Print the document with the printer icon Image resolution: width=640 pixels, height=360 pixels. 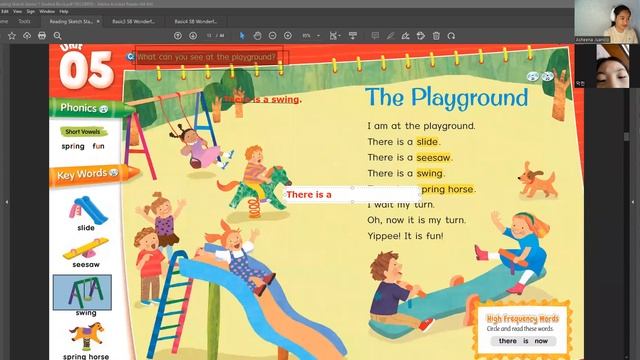(42, 36)
